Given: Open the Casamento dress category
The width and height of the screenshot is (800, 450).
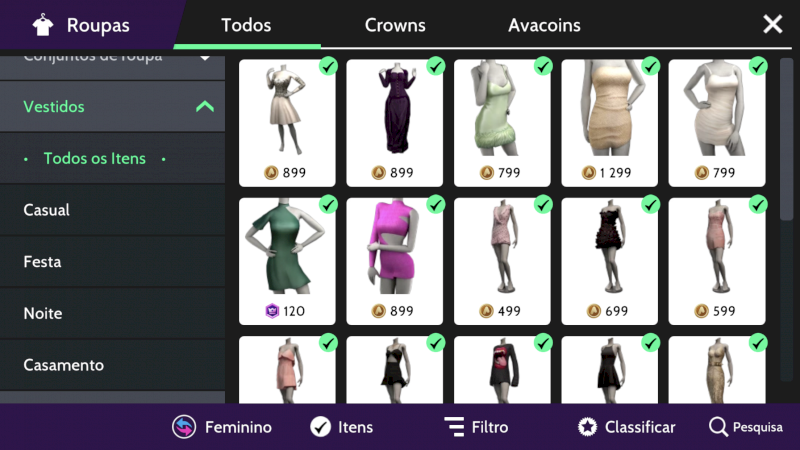Looking at the screenshot, I should 112,365.
